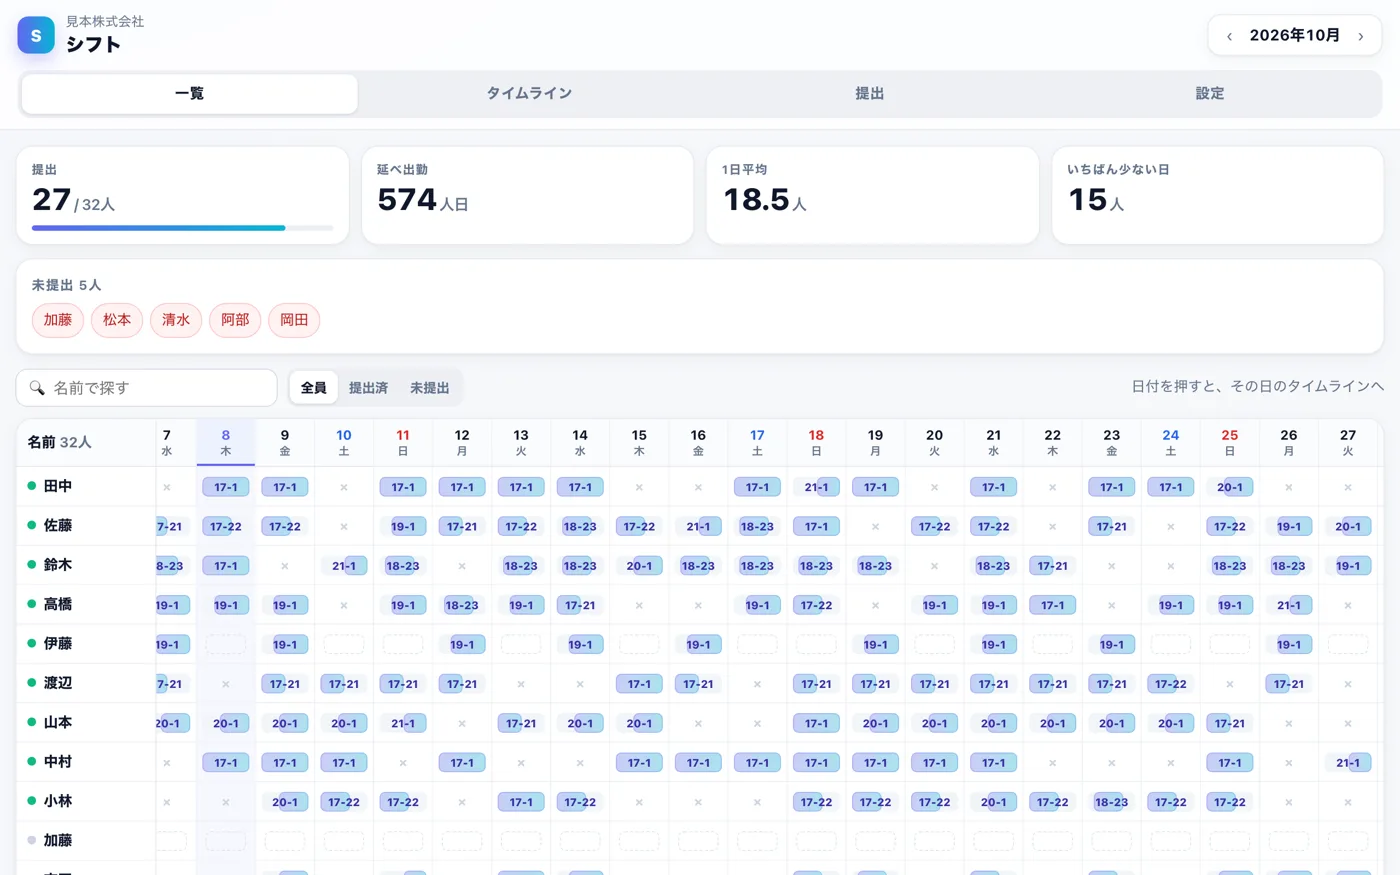Click 田中's 21-1 shift on the 18th
Screen dimensions: 1400x875
[x=816, y=488]
